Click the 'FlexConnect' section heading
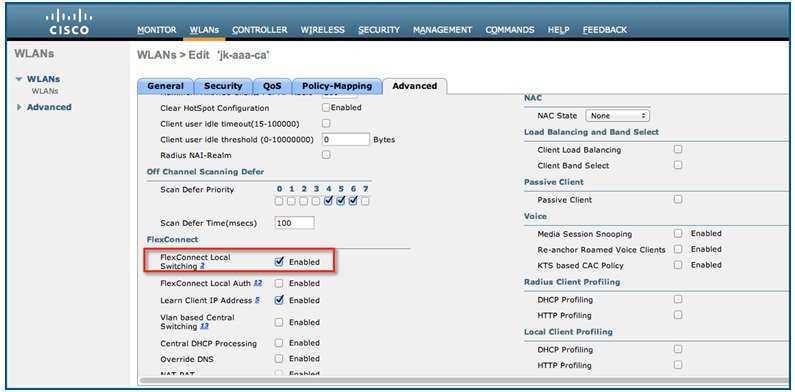 click(172, 239)
